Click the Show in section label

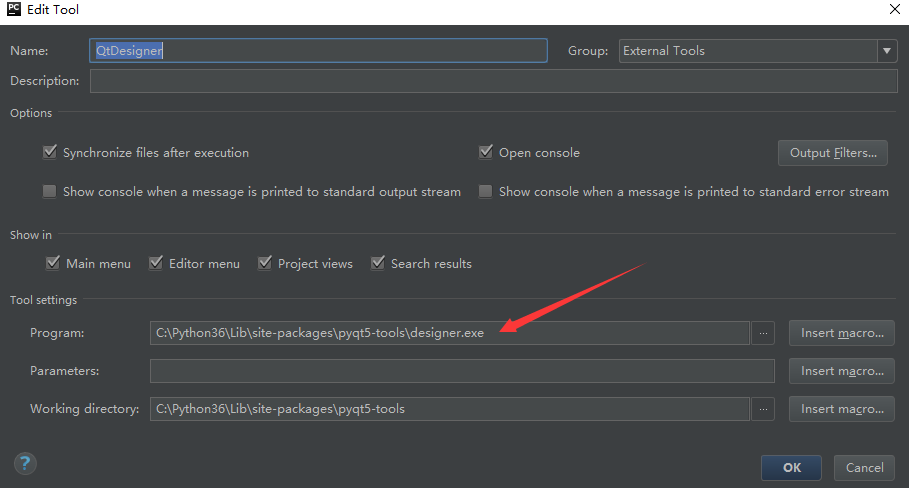(31, 235)
